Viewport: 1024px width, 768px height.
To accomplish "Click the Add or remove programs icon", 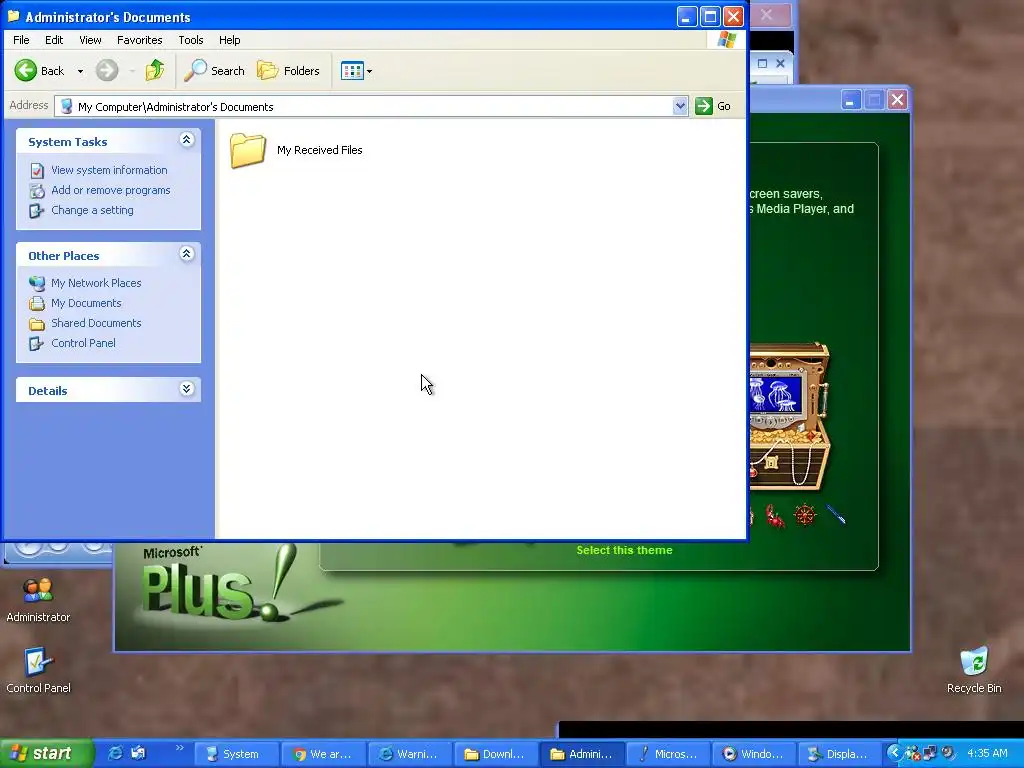I will click(x=37, y=191).
